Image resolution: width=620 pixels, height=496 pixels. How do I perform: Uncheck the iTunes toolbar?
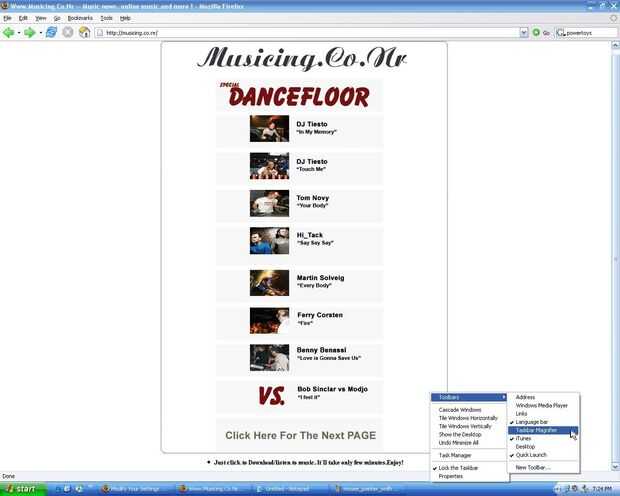[543, 439]
